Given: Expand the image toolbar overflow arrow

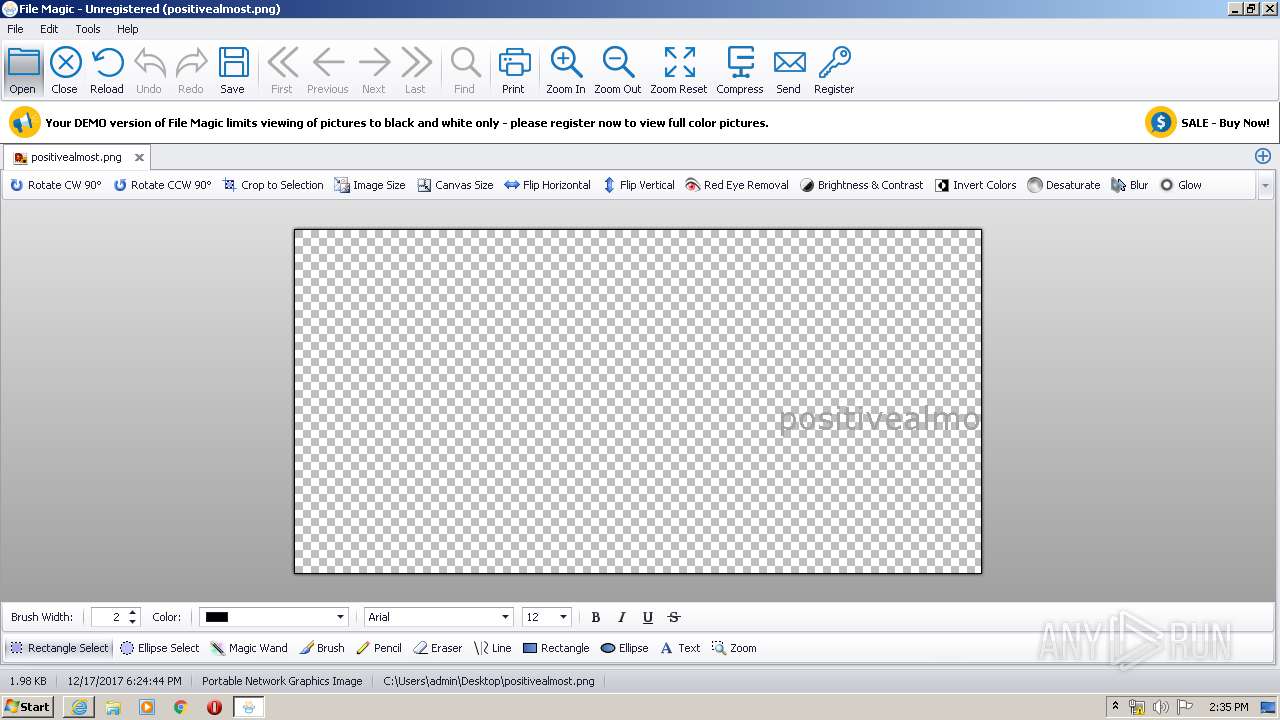Looking at the screenshot, I should click(x=1265, y=185).
